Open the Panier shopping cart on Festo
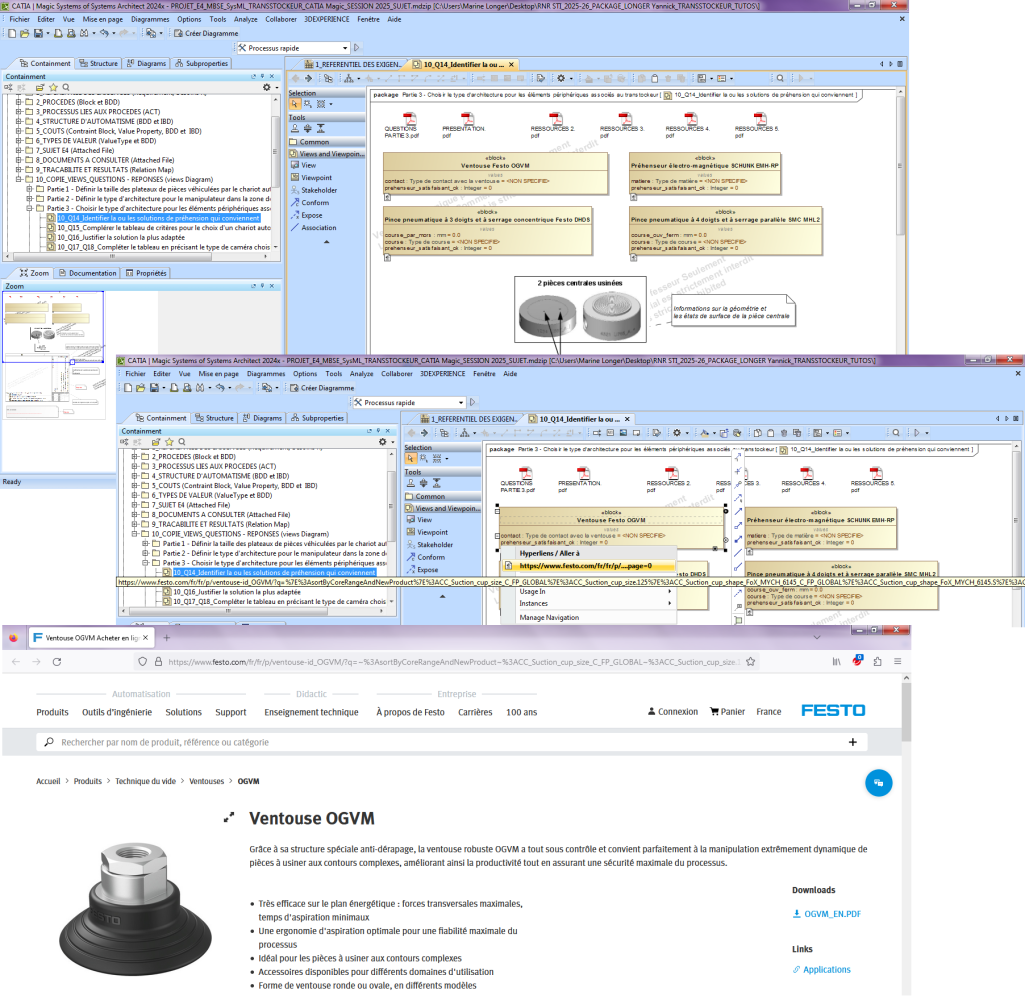 point(727,712)
